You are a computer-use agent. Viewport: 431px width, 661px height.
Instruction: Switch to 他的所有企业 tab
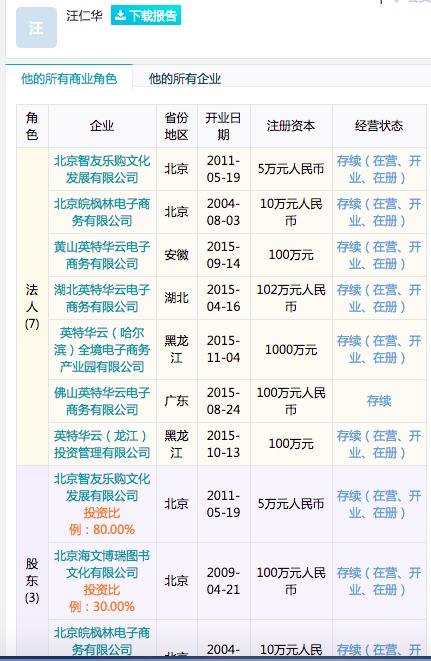coord(185,79)
